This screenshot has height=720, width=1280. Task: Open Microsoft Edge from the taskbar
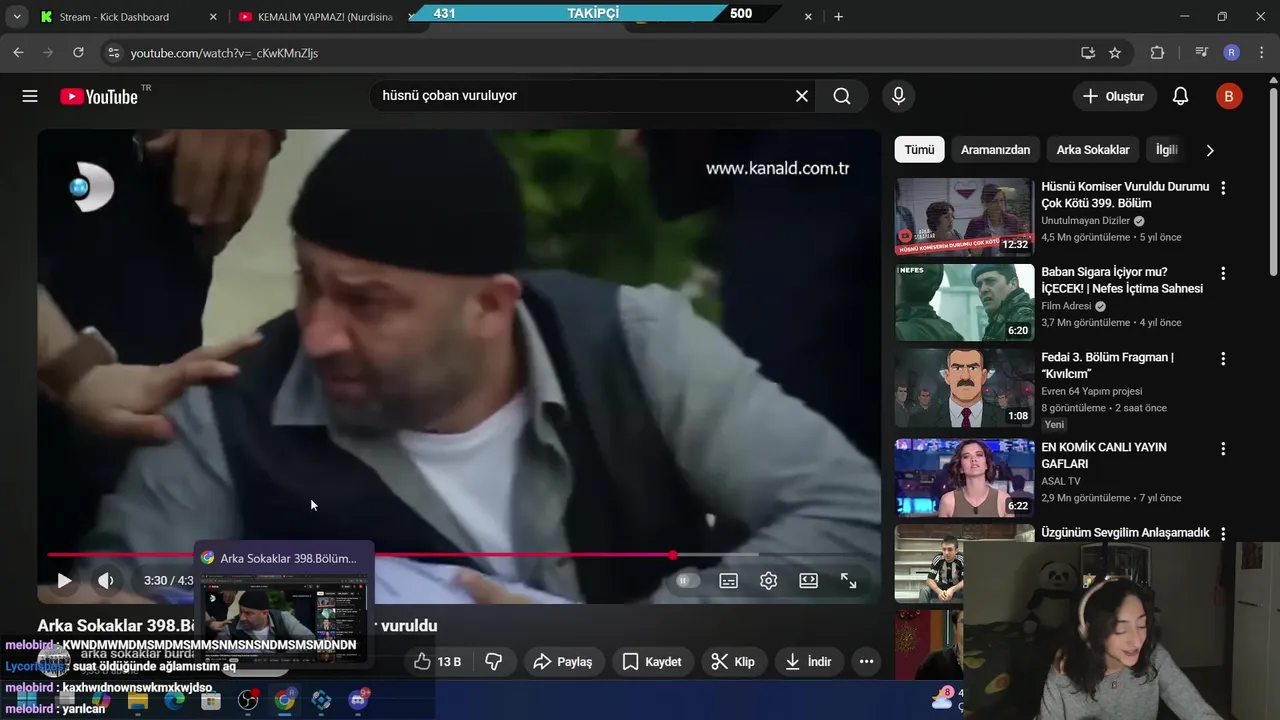coord(175,700)
